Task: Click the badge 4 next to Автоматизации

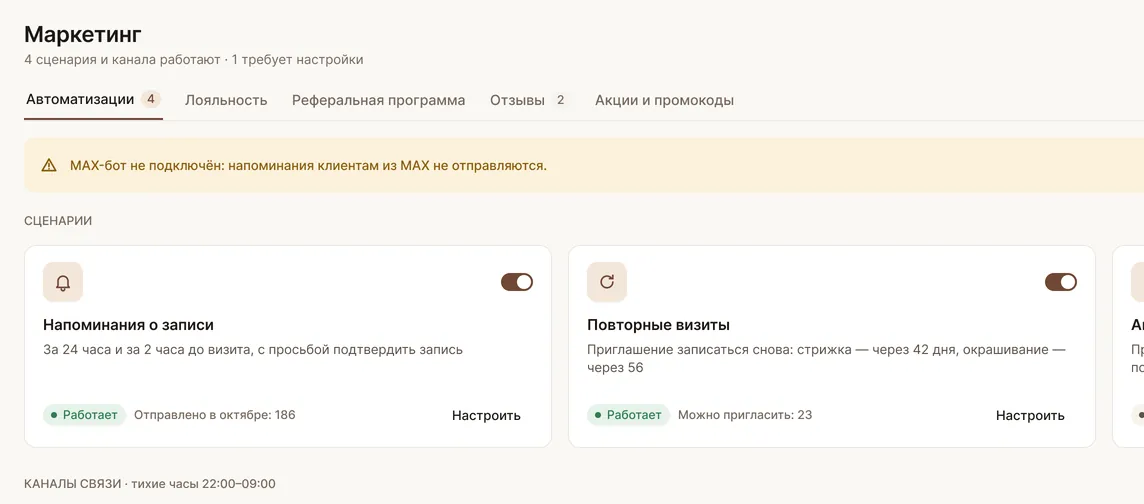Action: pos(151,99)
